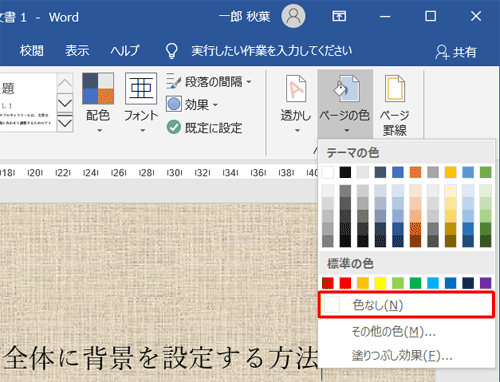
Task: Click the horizontal ruler
Action: pos(159,172)
